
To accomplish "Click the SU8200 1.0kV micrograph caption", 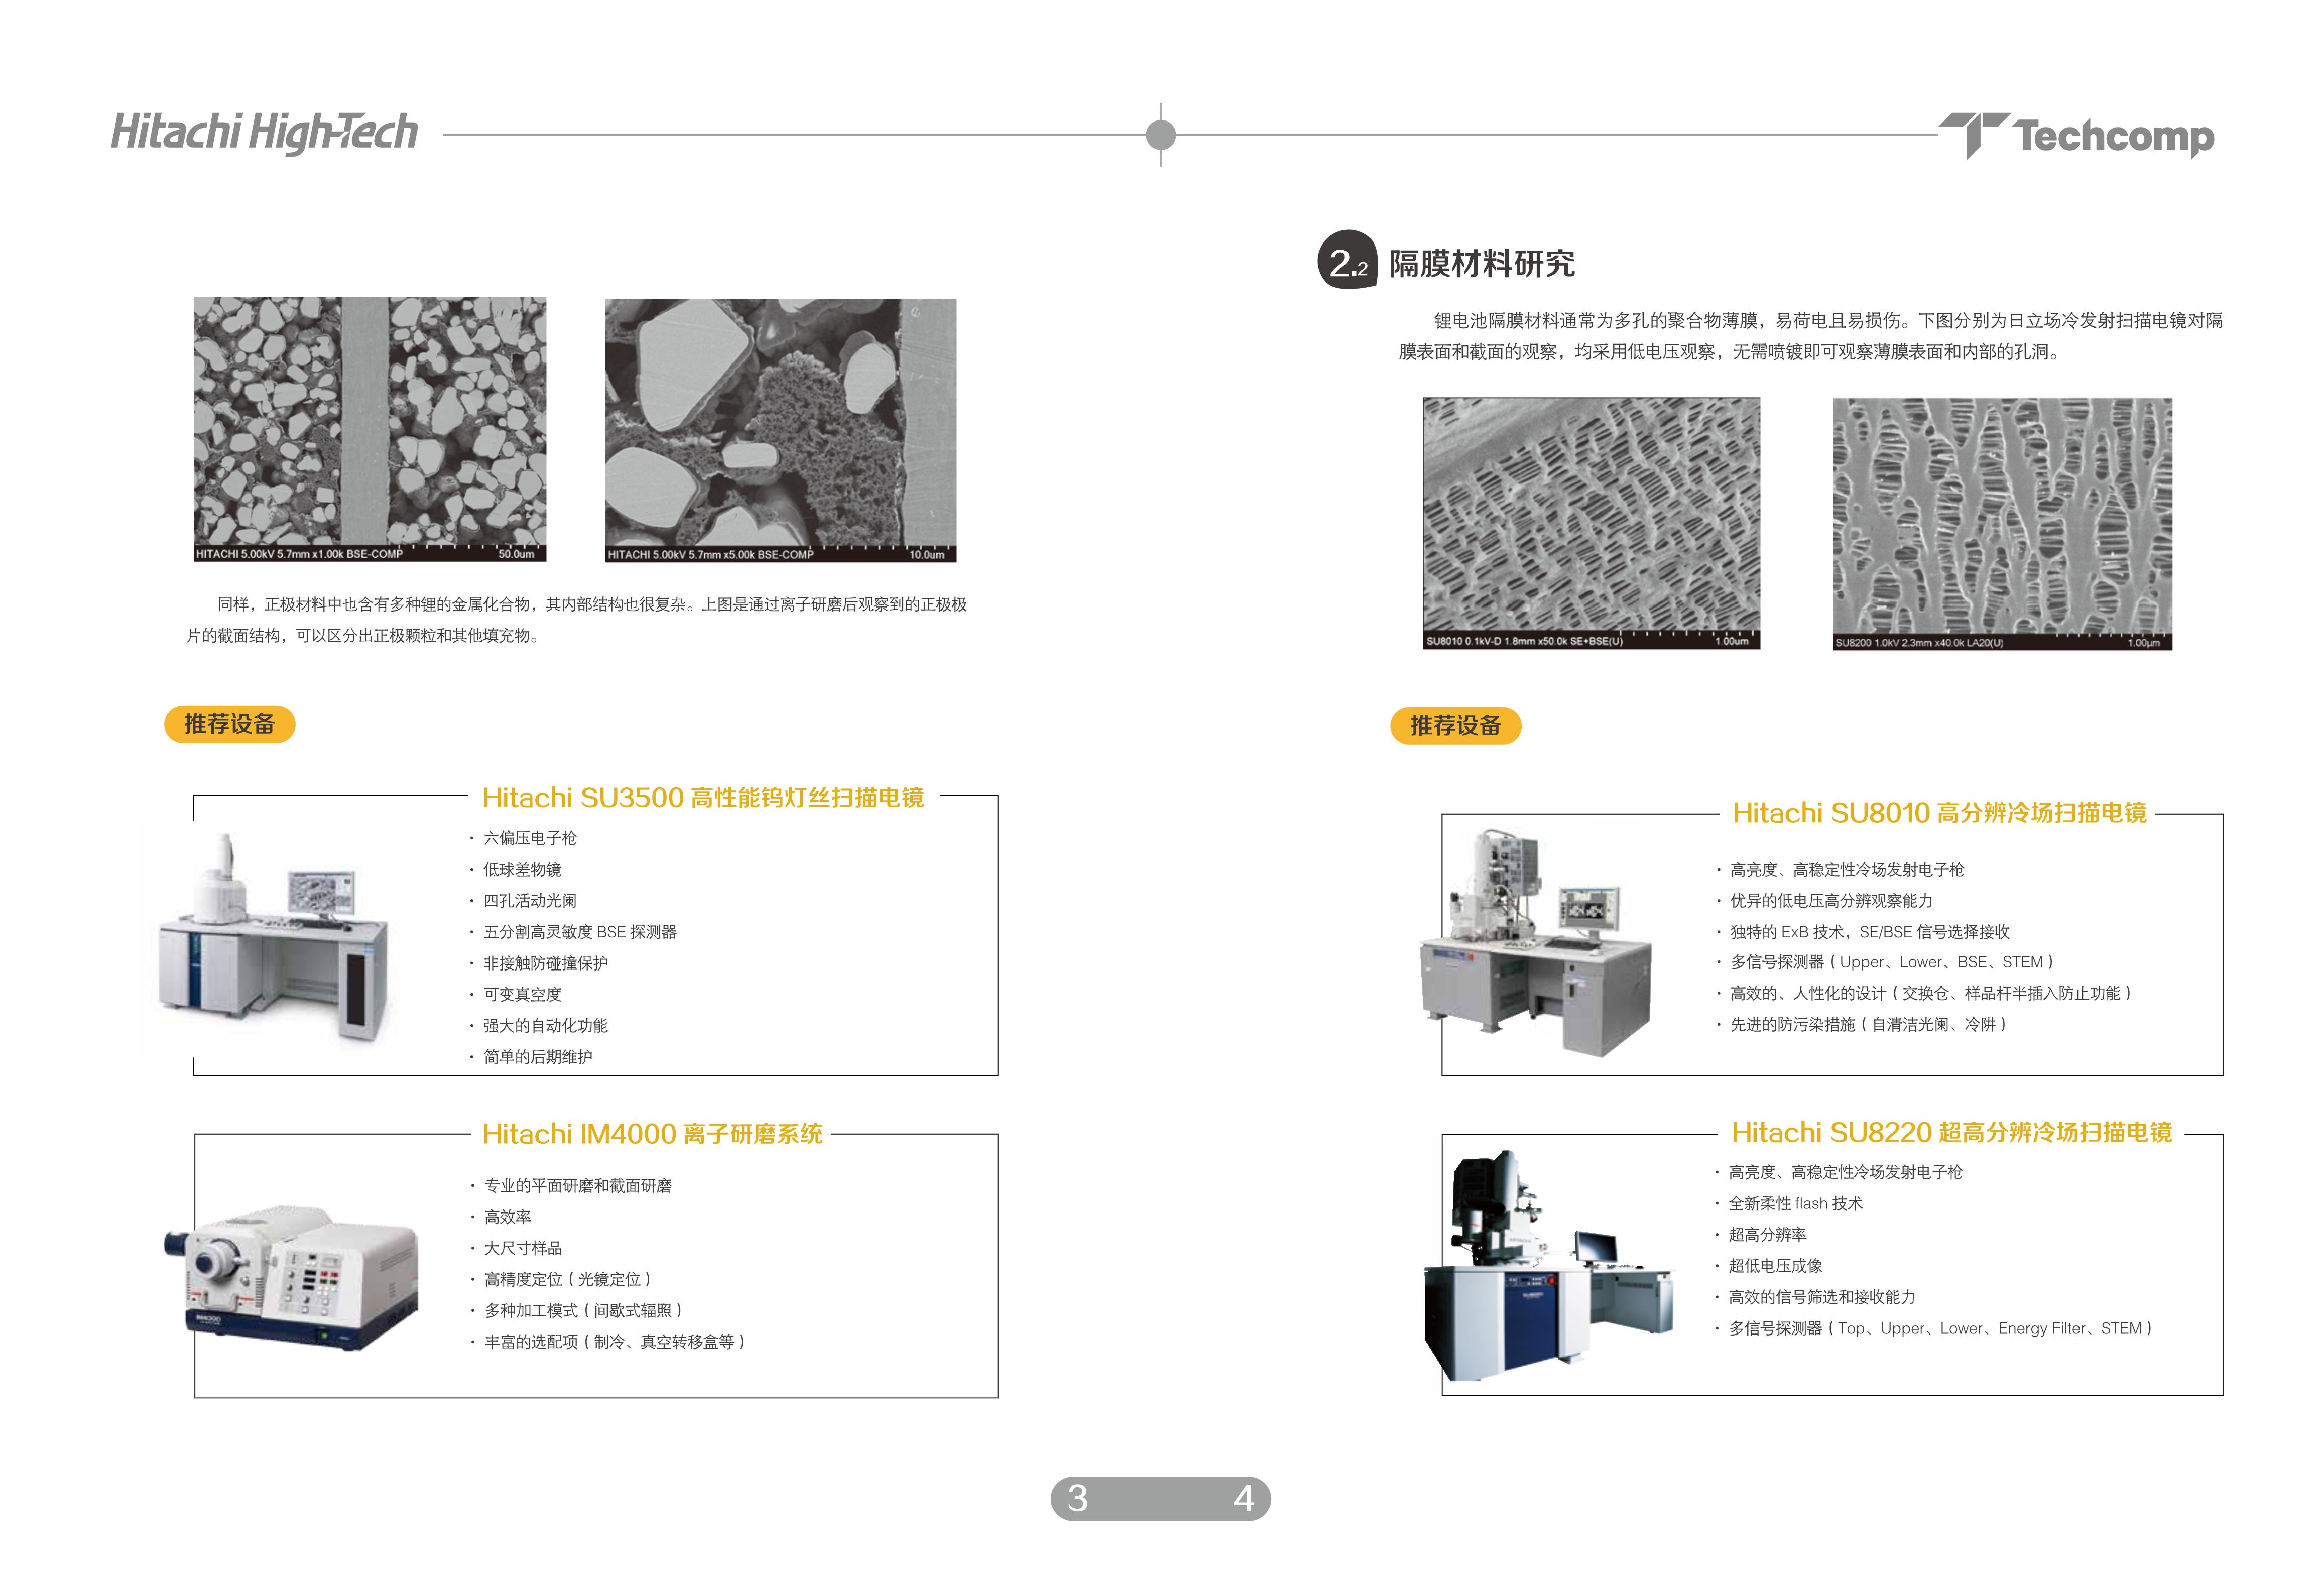I will [1919, 642].
